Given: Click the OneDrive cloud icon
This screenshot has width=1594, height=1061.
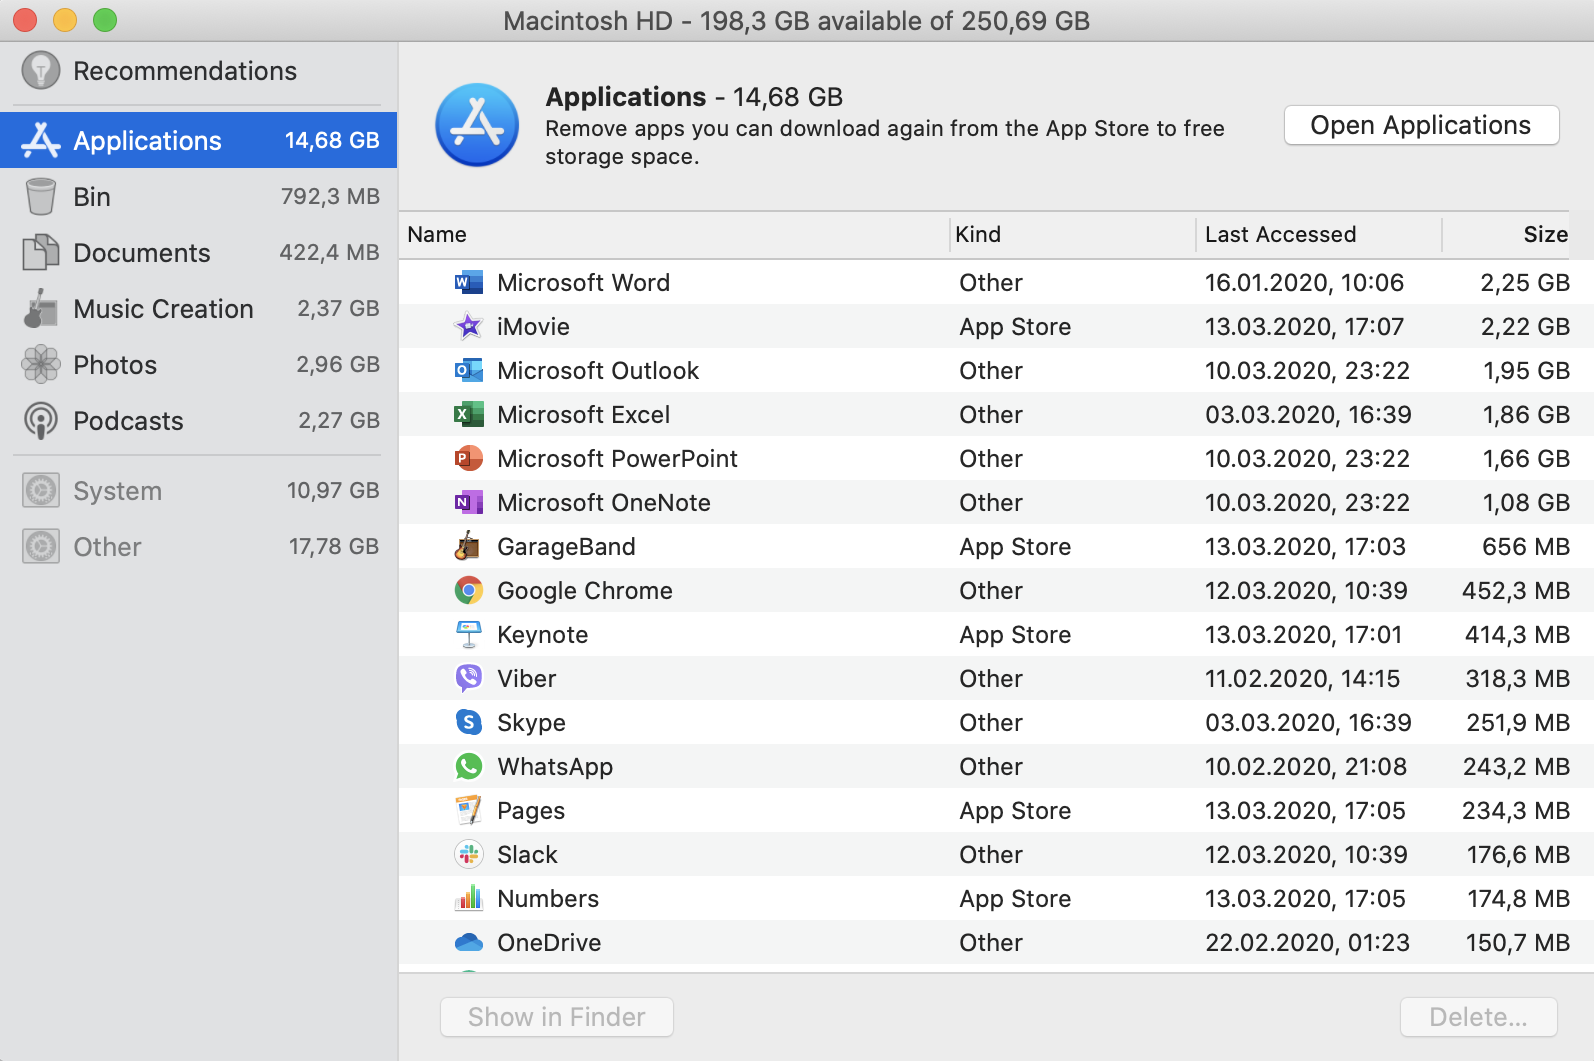Looking at the screenshot, I should pyautogui.click(x=468, y=942).
